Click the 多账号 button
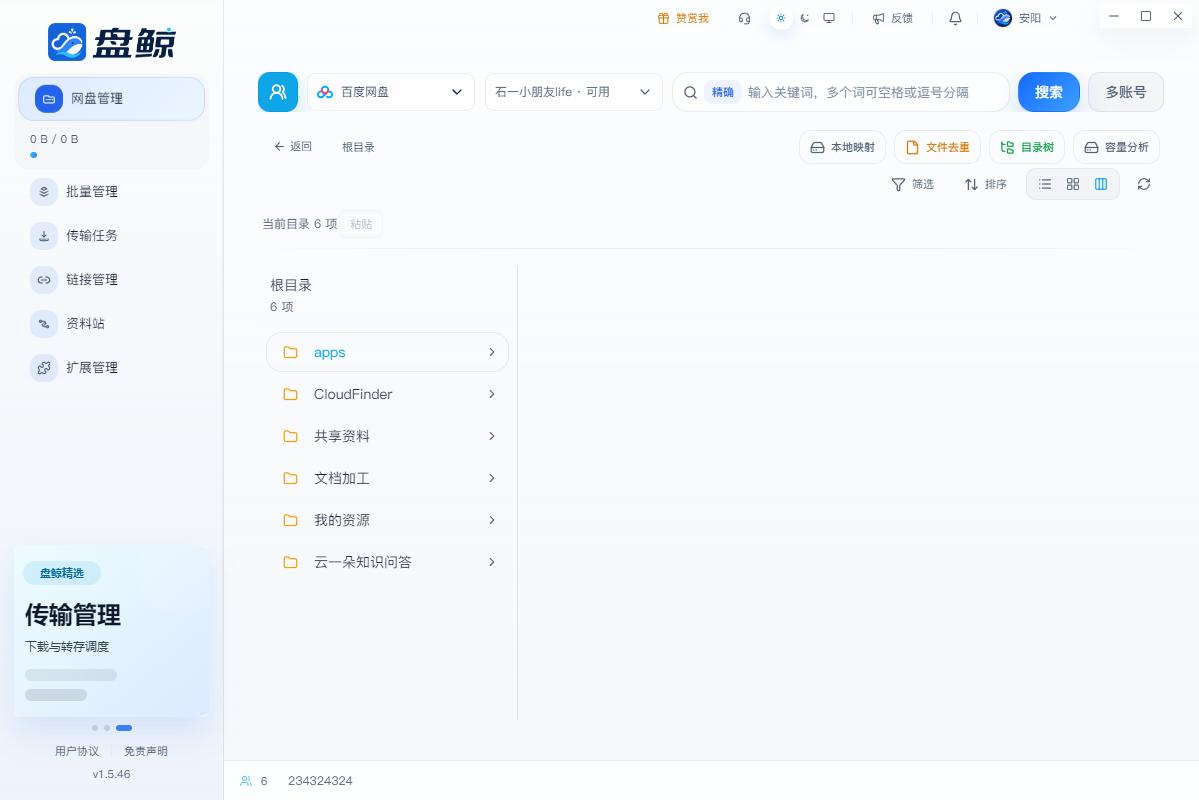The width and height of the screenshot is (1199, 800). pyautogui.click(x=1126, y=92)
